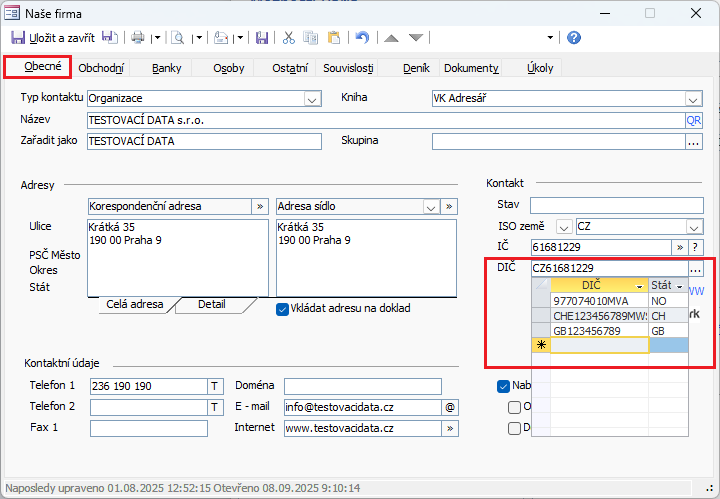Open the Kniha dropdown list

[x=693, y=99]
